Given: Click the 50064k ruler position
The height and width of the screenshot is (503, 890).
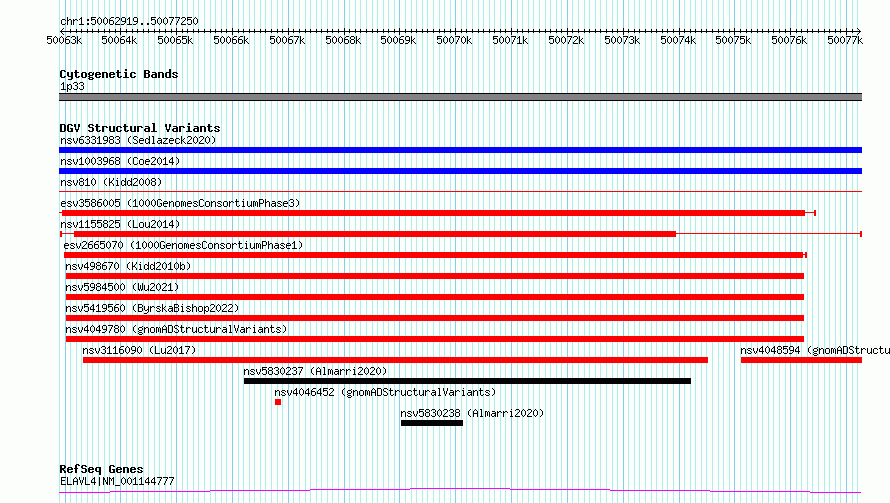Looking at the screenshot, I should [x=119, y=40].
